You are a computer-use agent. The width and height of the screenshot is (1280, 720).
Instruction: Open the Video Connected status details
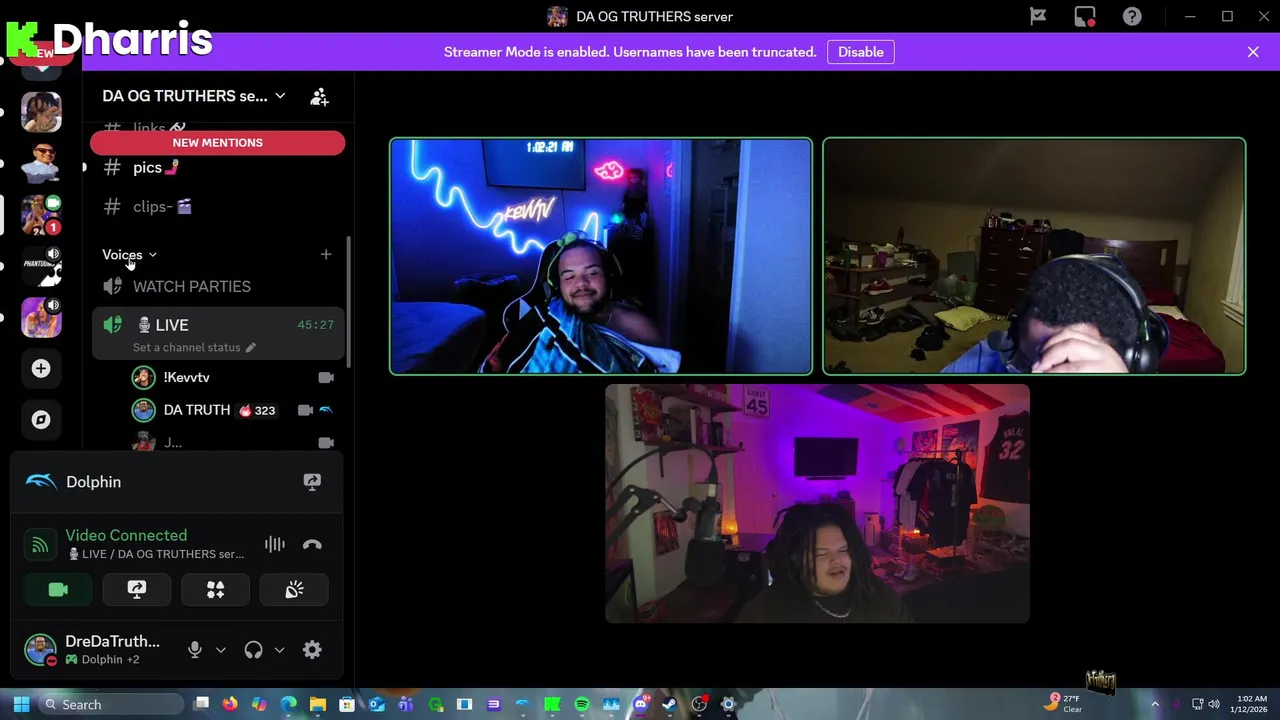point(126,535)
